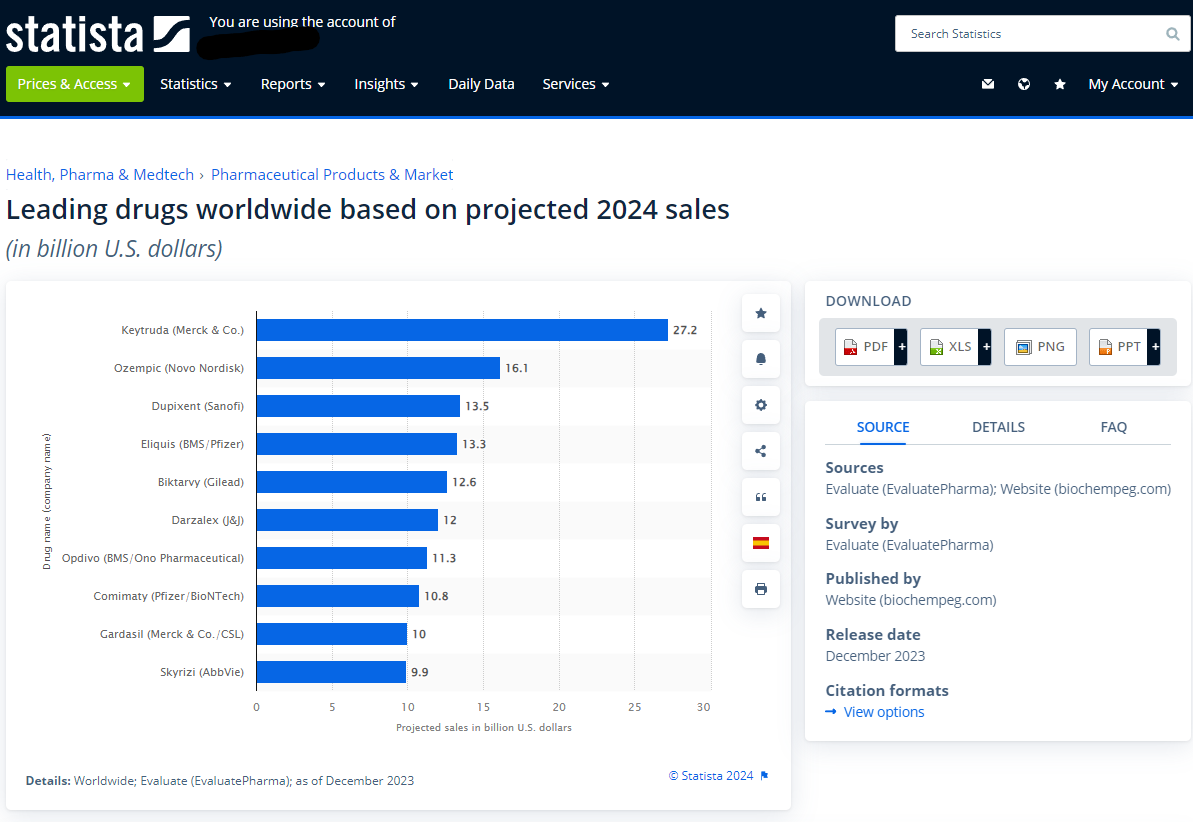The height and width of the screenshot is (822, 1193).
Task: Switch to the FAQ tab
Action: coord(1113,427)
